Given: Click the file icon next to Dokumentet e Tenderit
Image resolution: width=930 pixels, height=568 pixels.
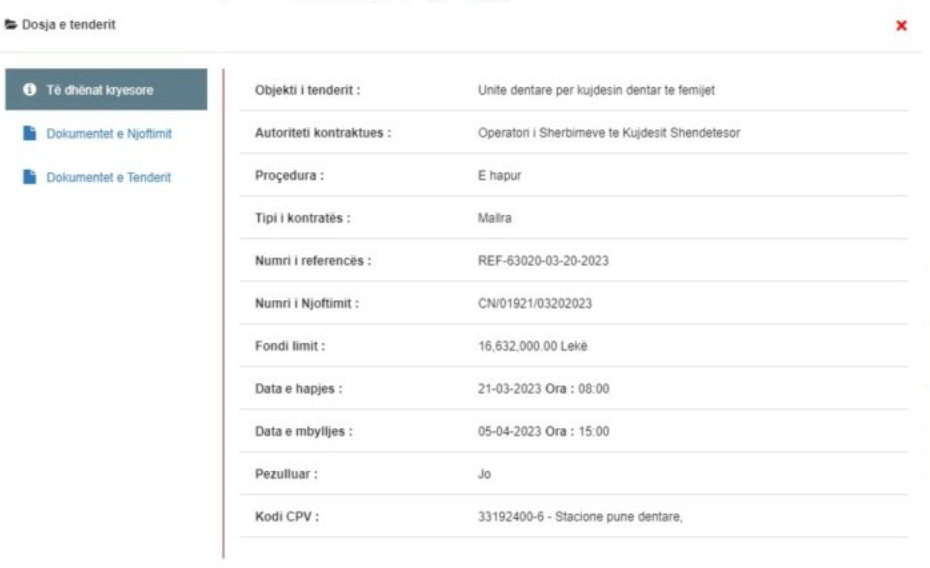Looking at the screenshot, I should pos(30,177).
